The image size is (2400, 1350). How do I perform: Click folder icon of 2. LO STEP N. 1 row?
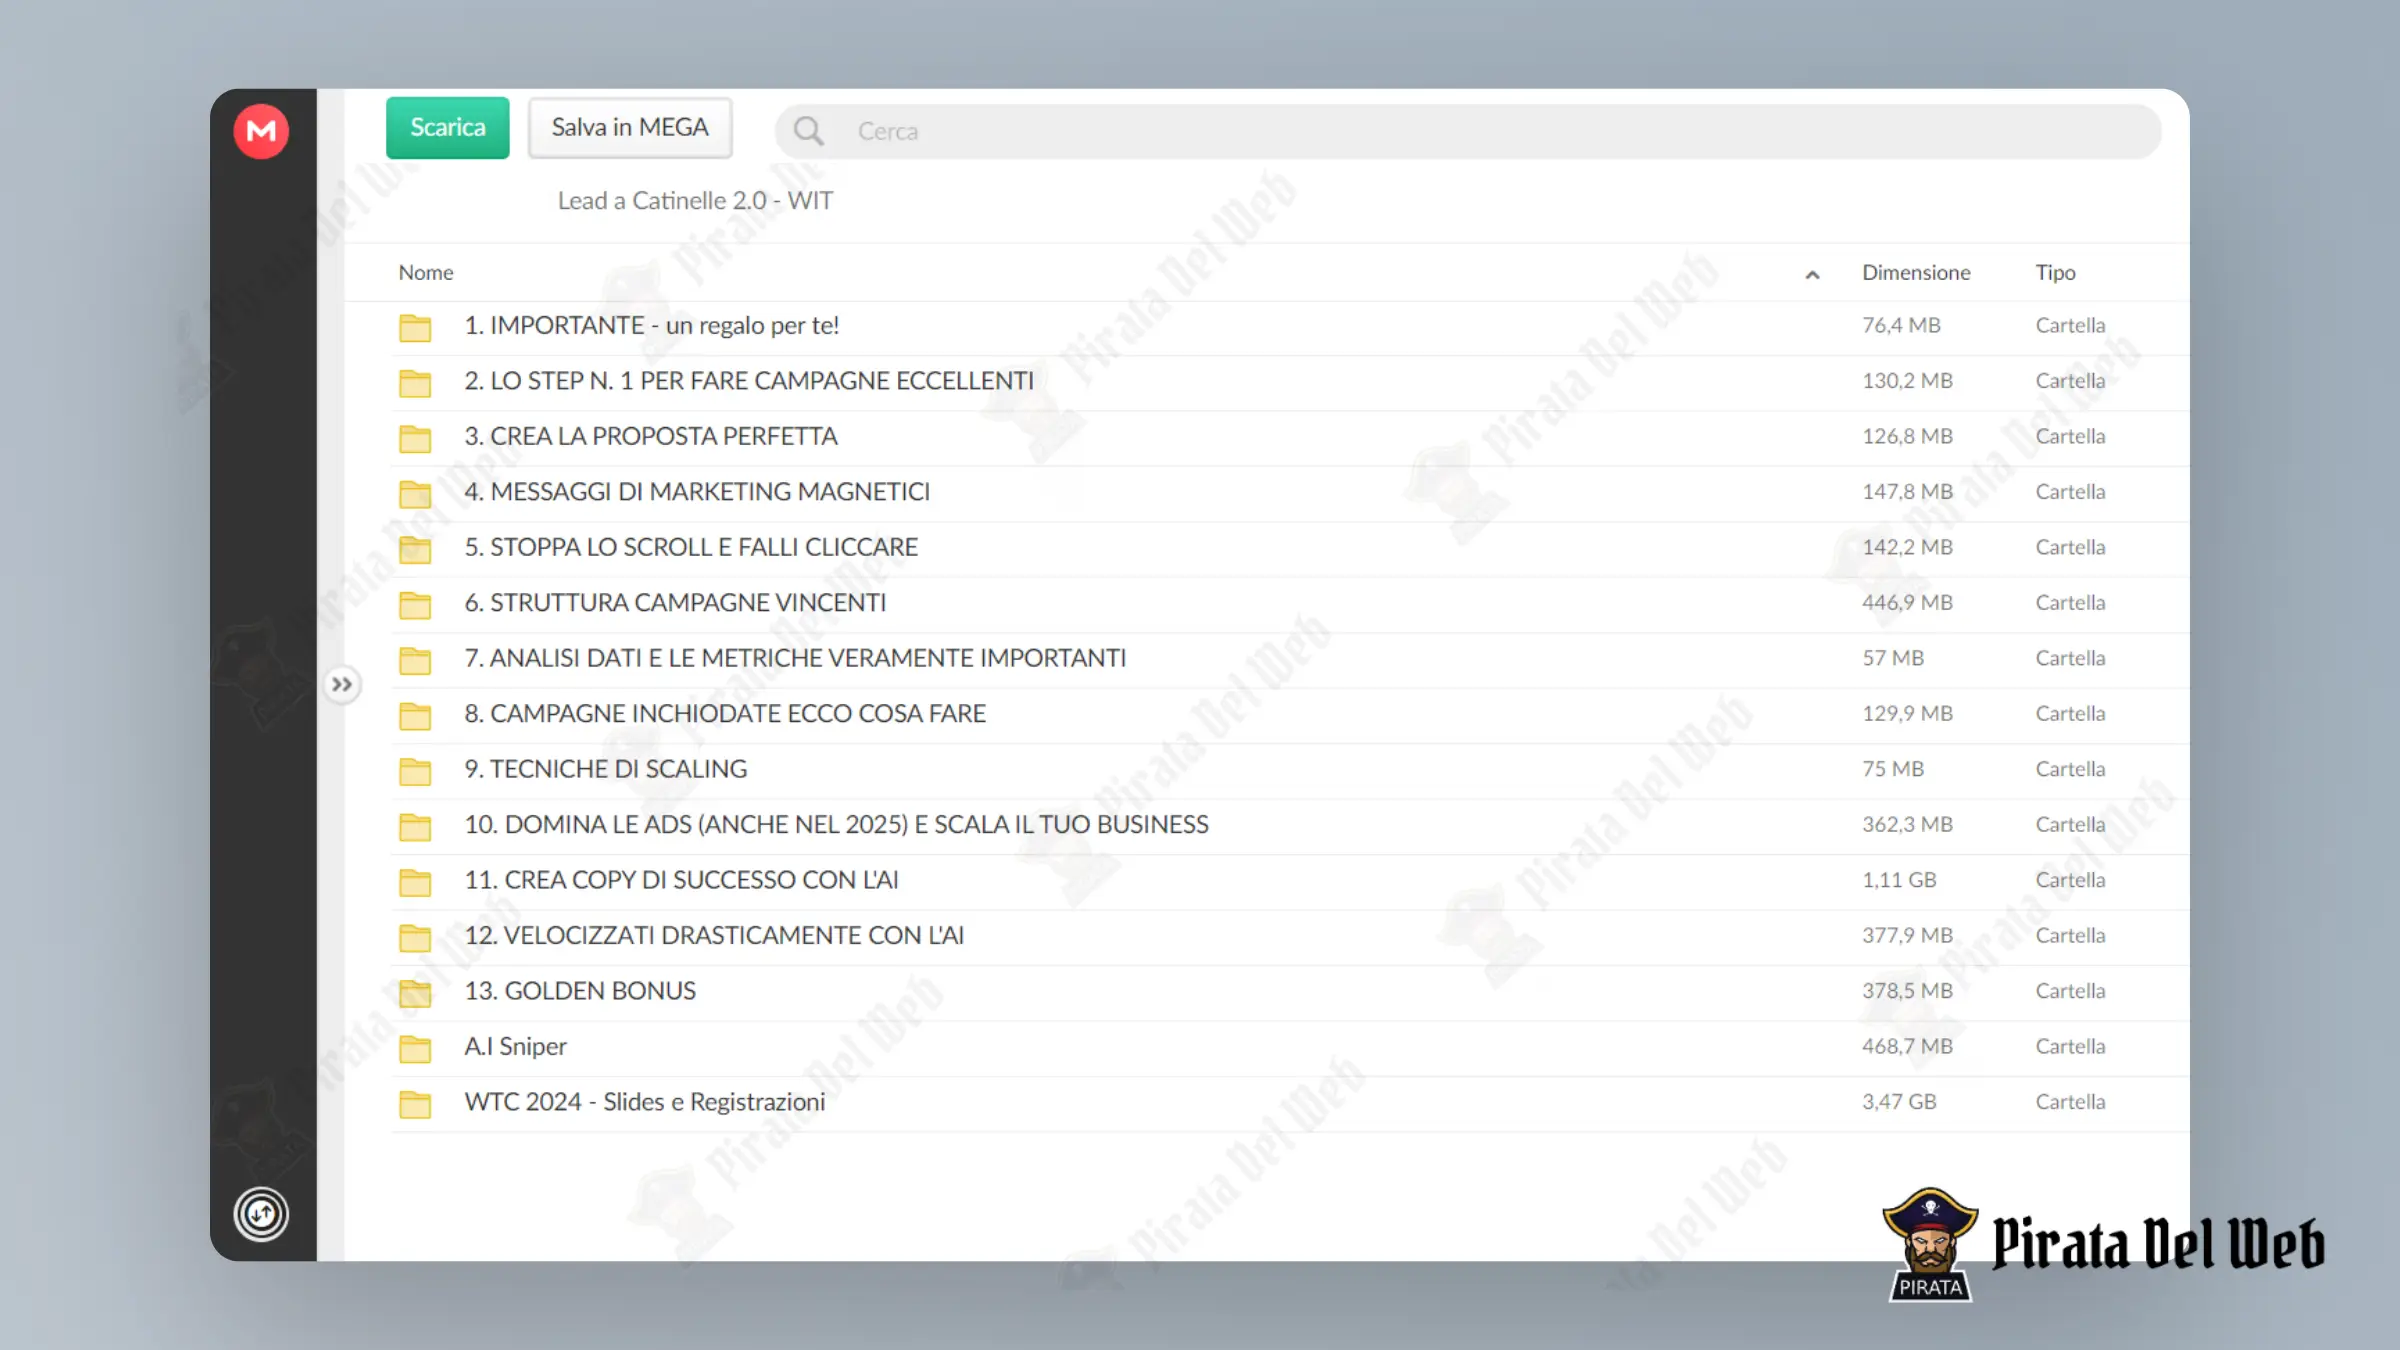tap(415, 383)
